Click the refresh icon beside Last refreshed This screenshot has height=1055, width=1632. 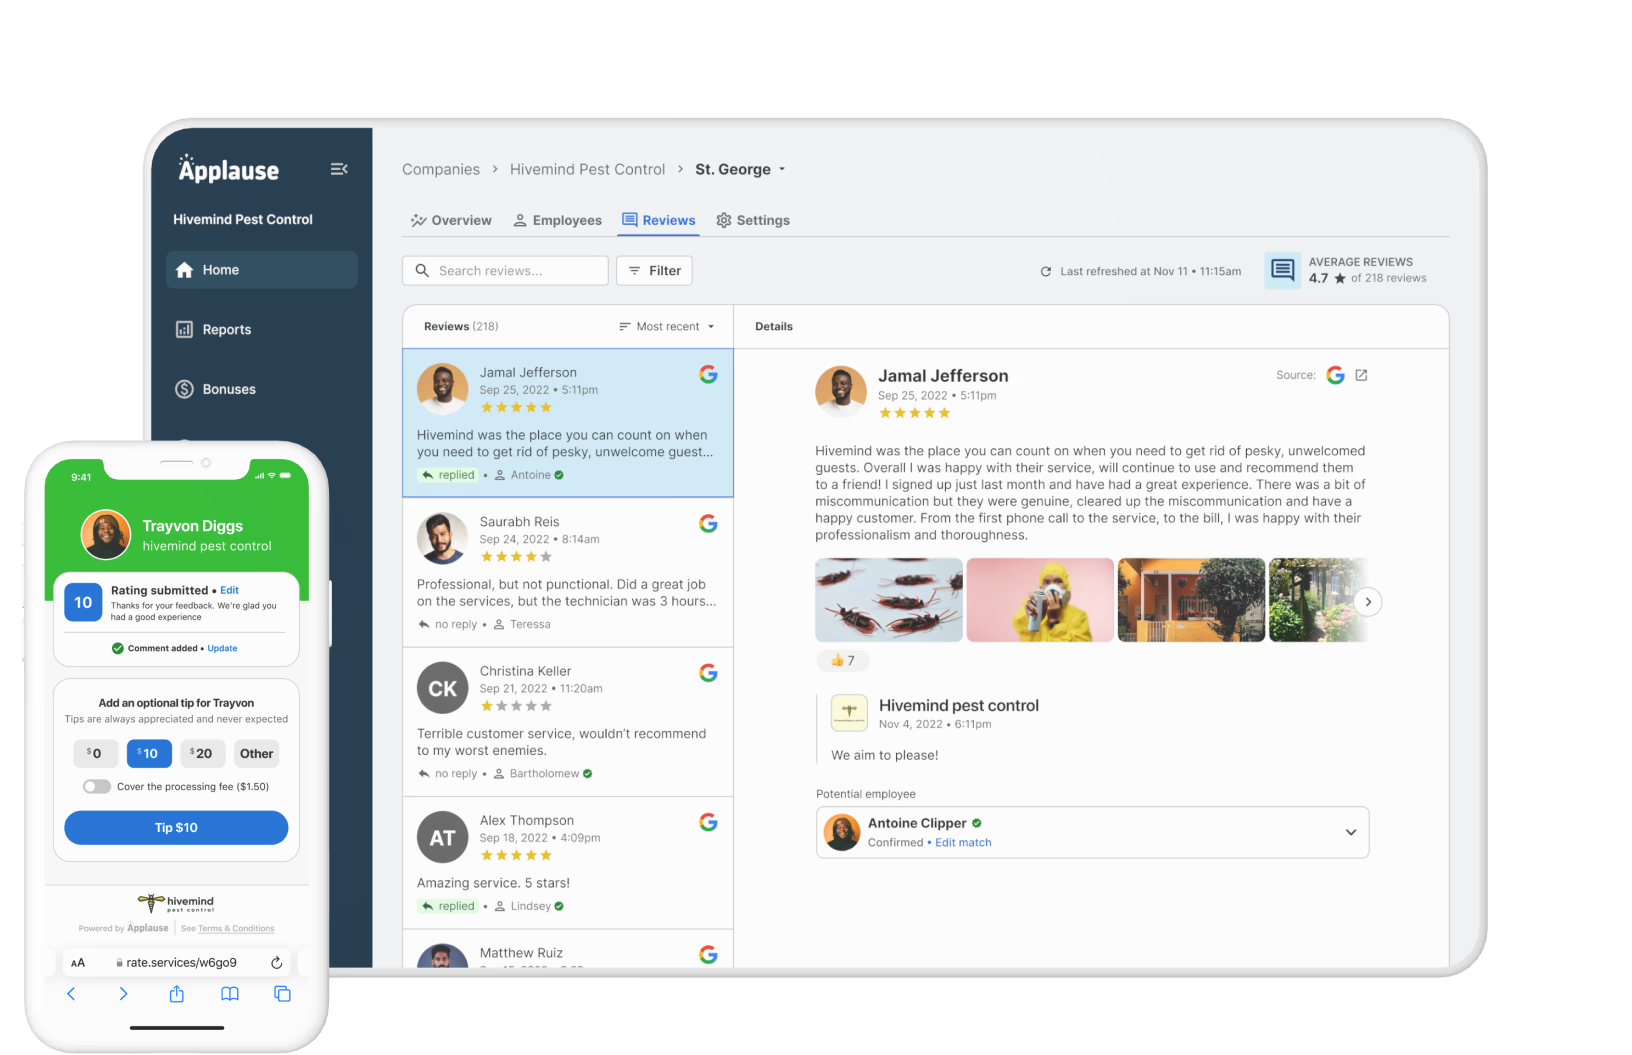pos(1046,271)
